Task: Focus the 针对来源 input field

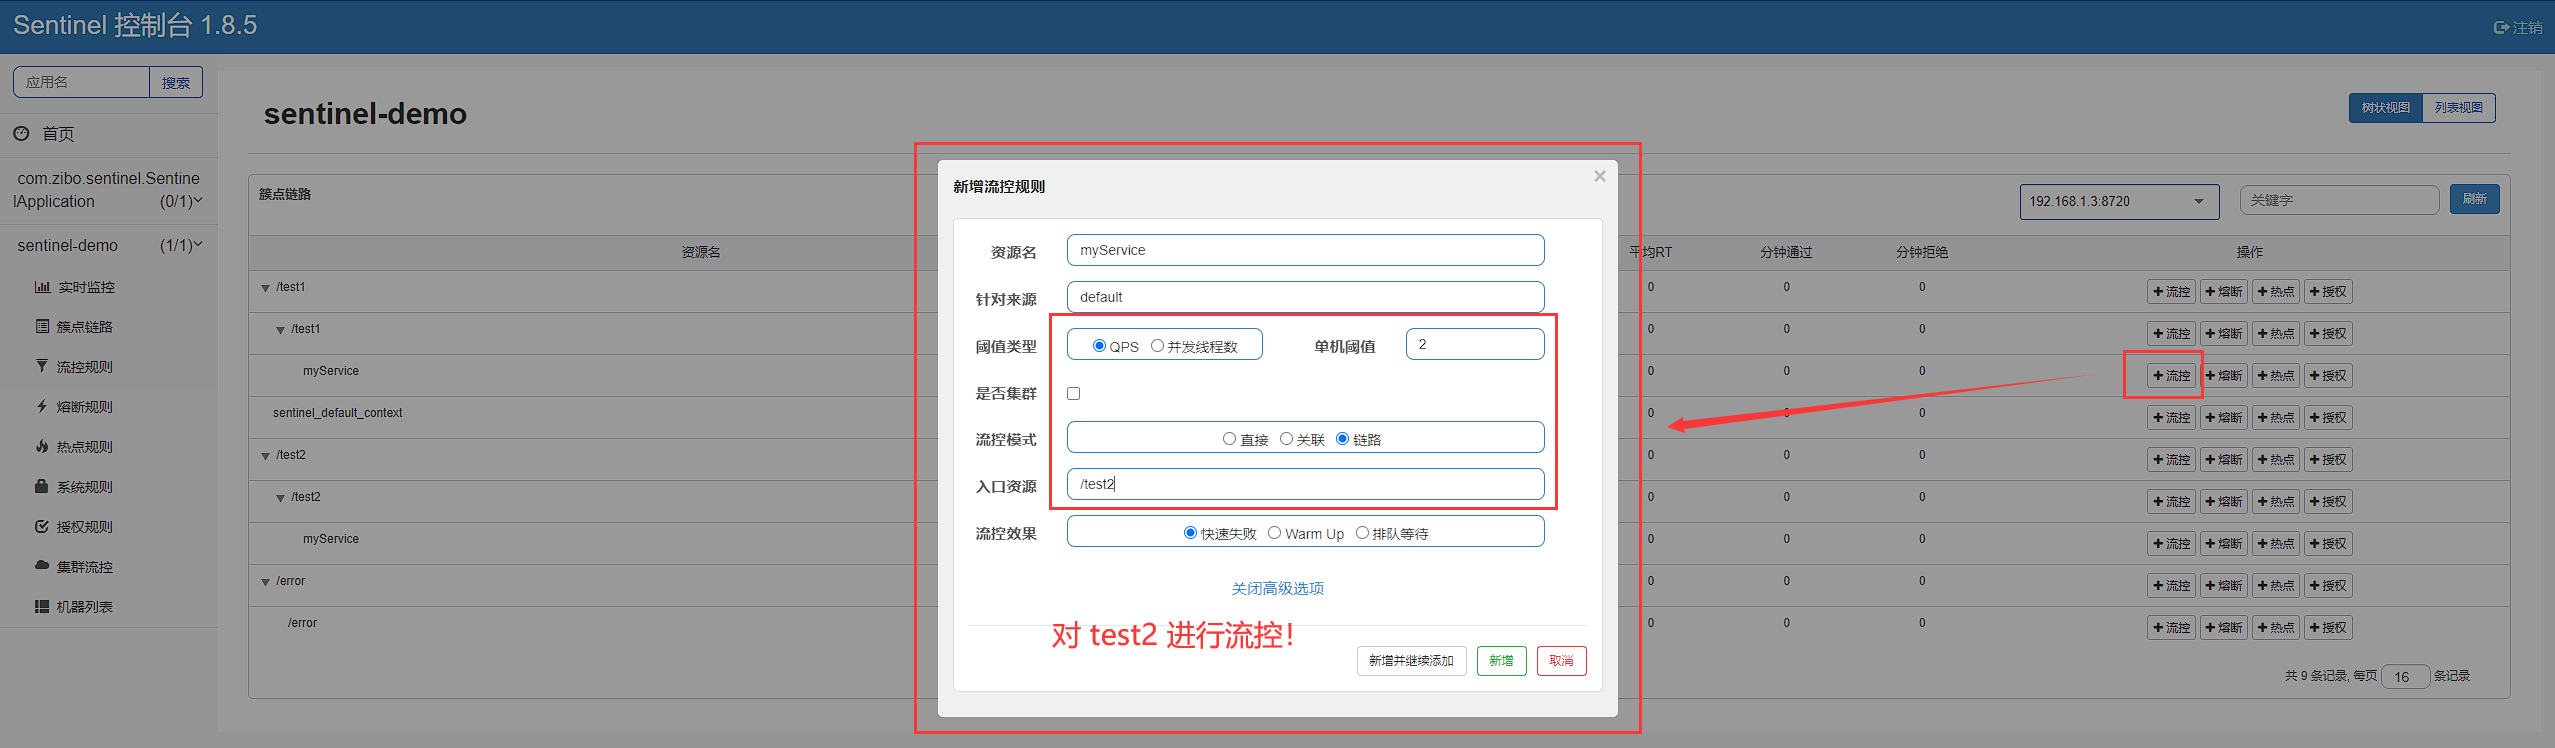Action: coord(1305,297)
